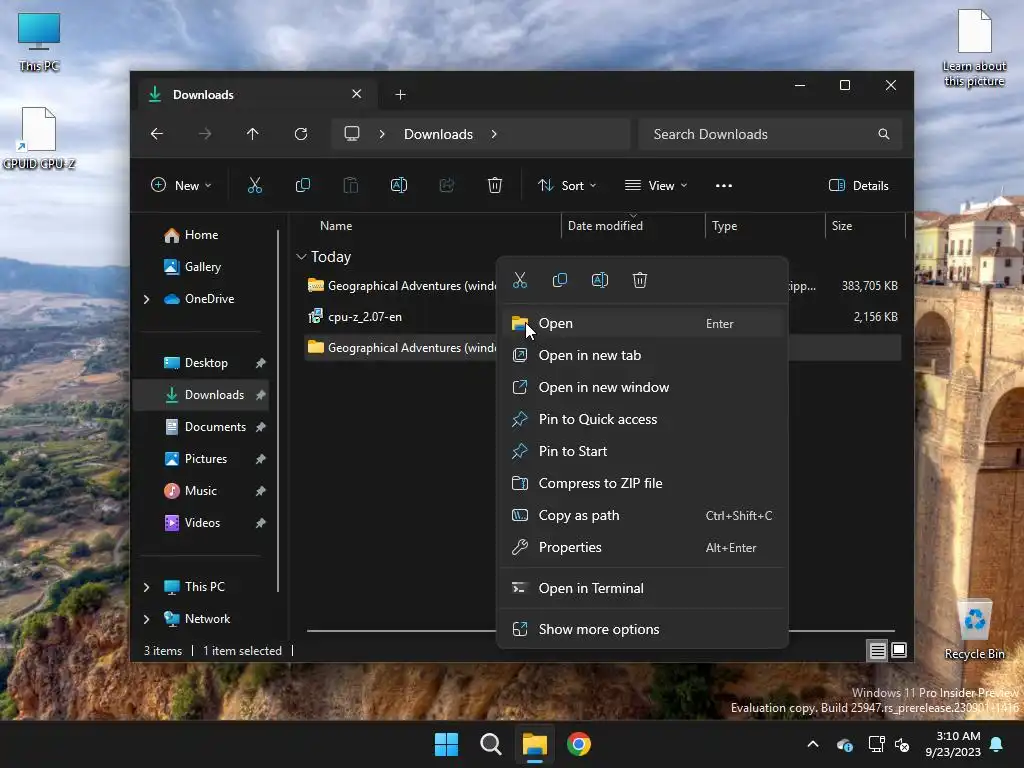1024x768 pixels.
Task: Click the Rename icon at top of the context menu
Action: pos(600,280)
